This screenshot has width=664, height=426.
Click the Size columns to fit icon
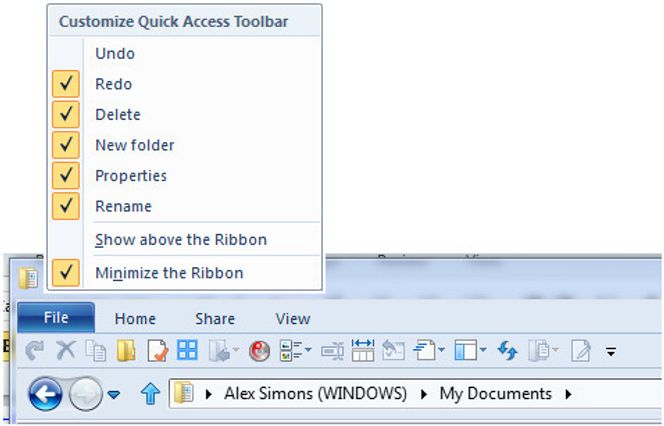point(363,350)
